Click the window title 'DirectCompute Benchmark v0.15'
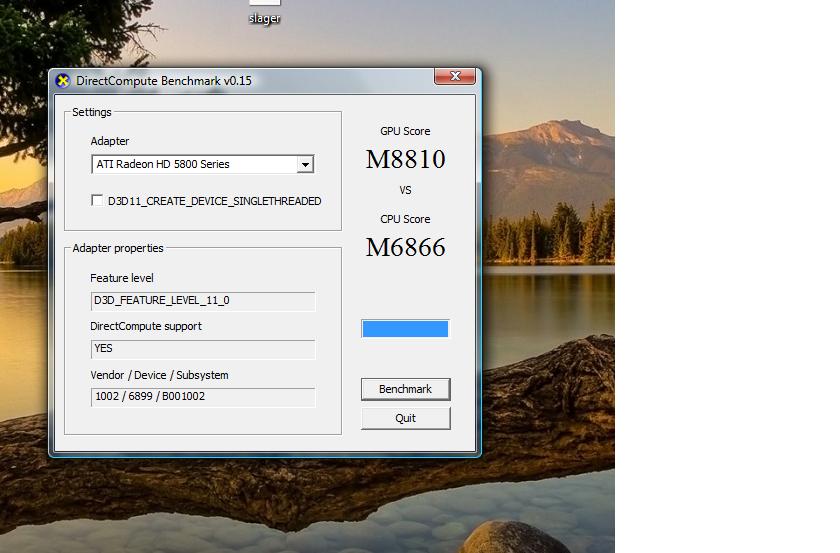 click(163, 81)
